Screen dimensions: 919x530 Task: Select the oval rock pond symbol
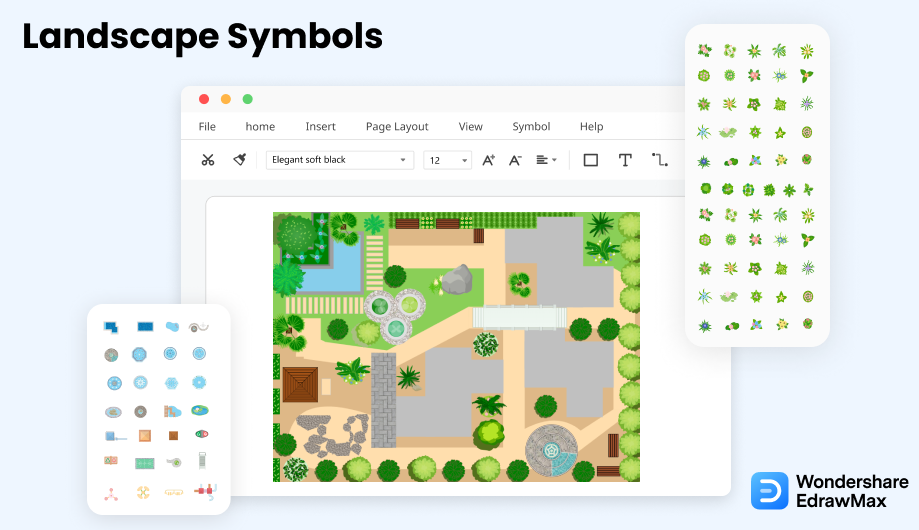coord(113,412)
